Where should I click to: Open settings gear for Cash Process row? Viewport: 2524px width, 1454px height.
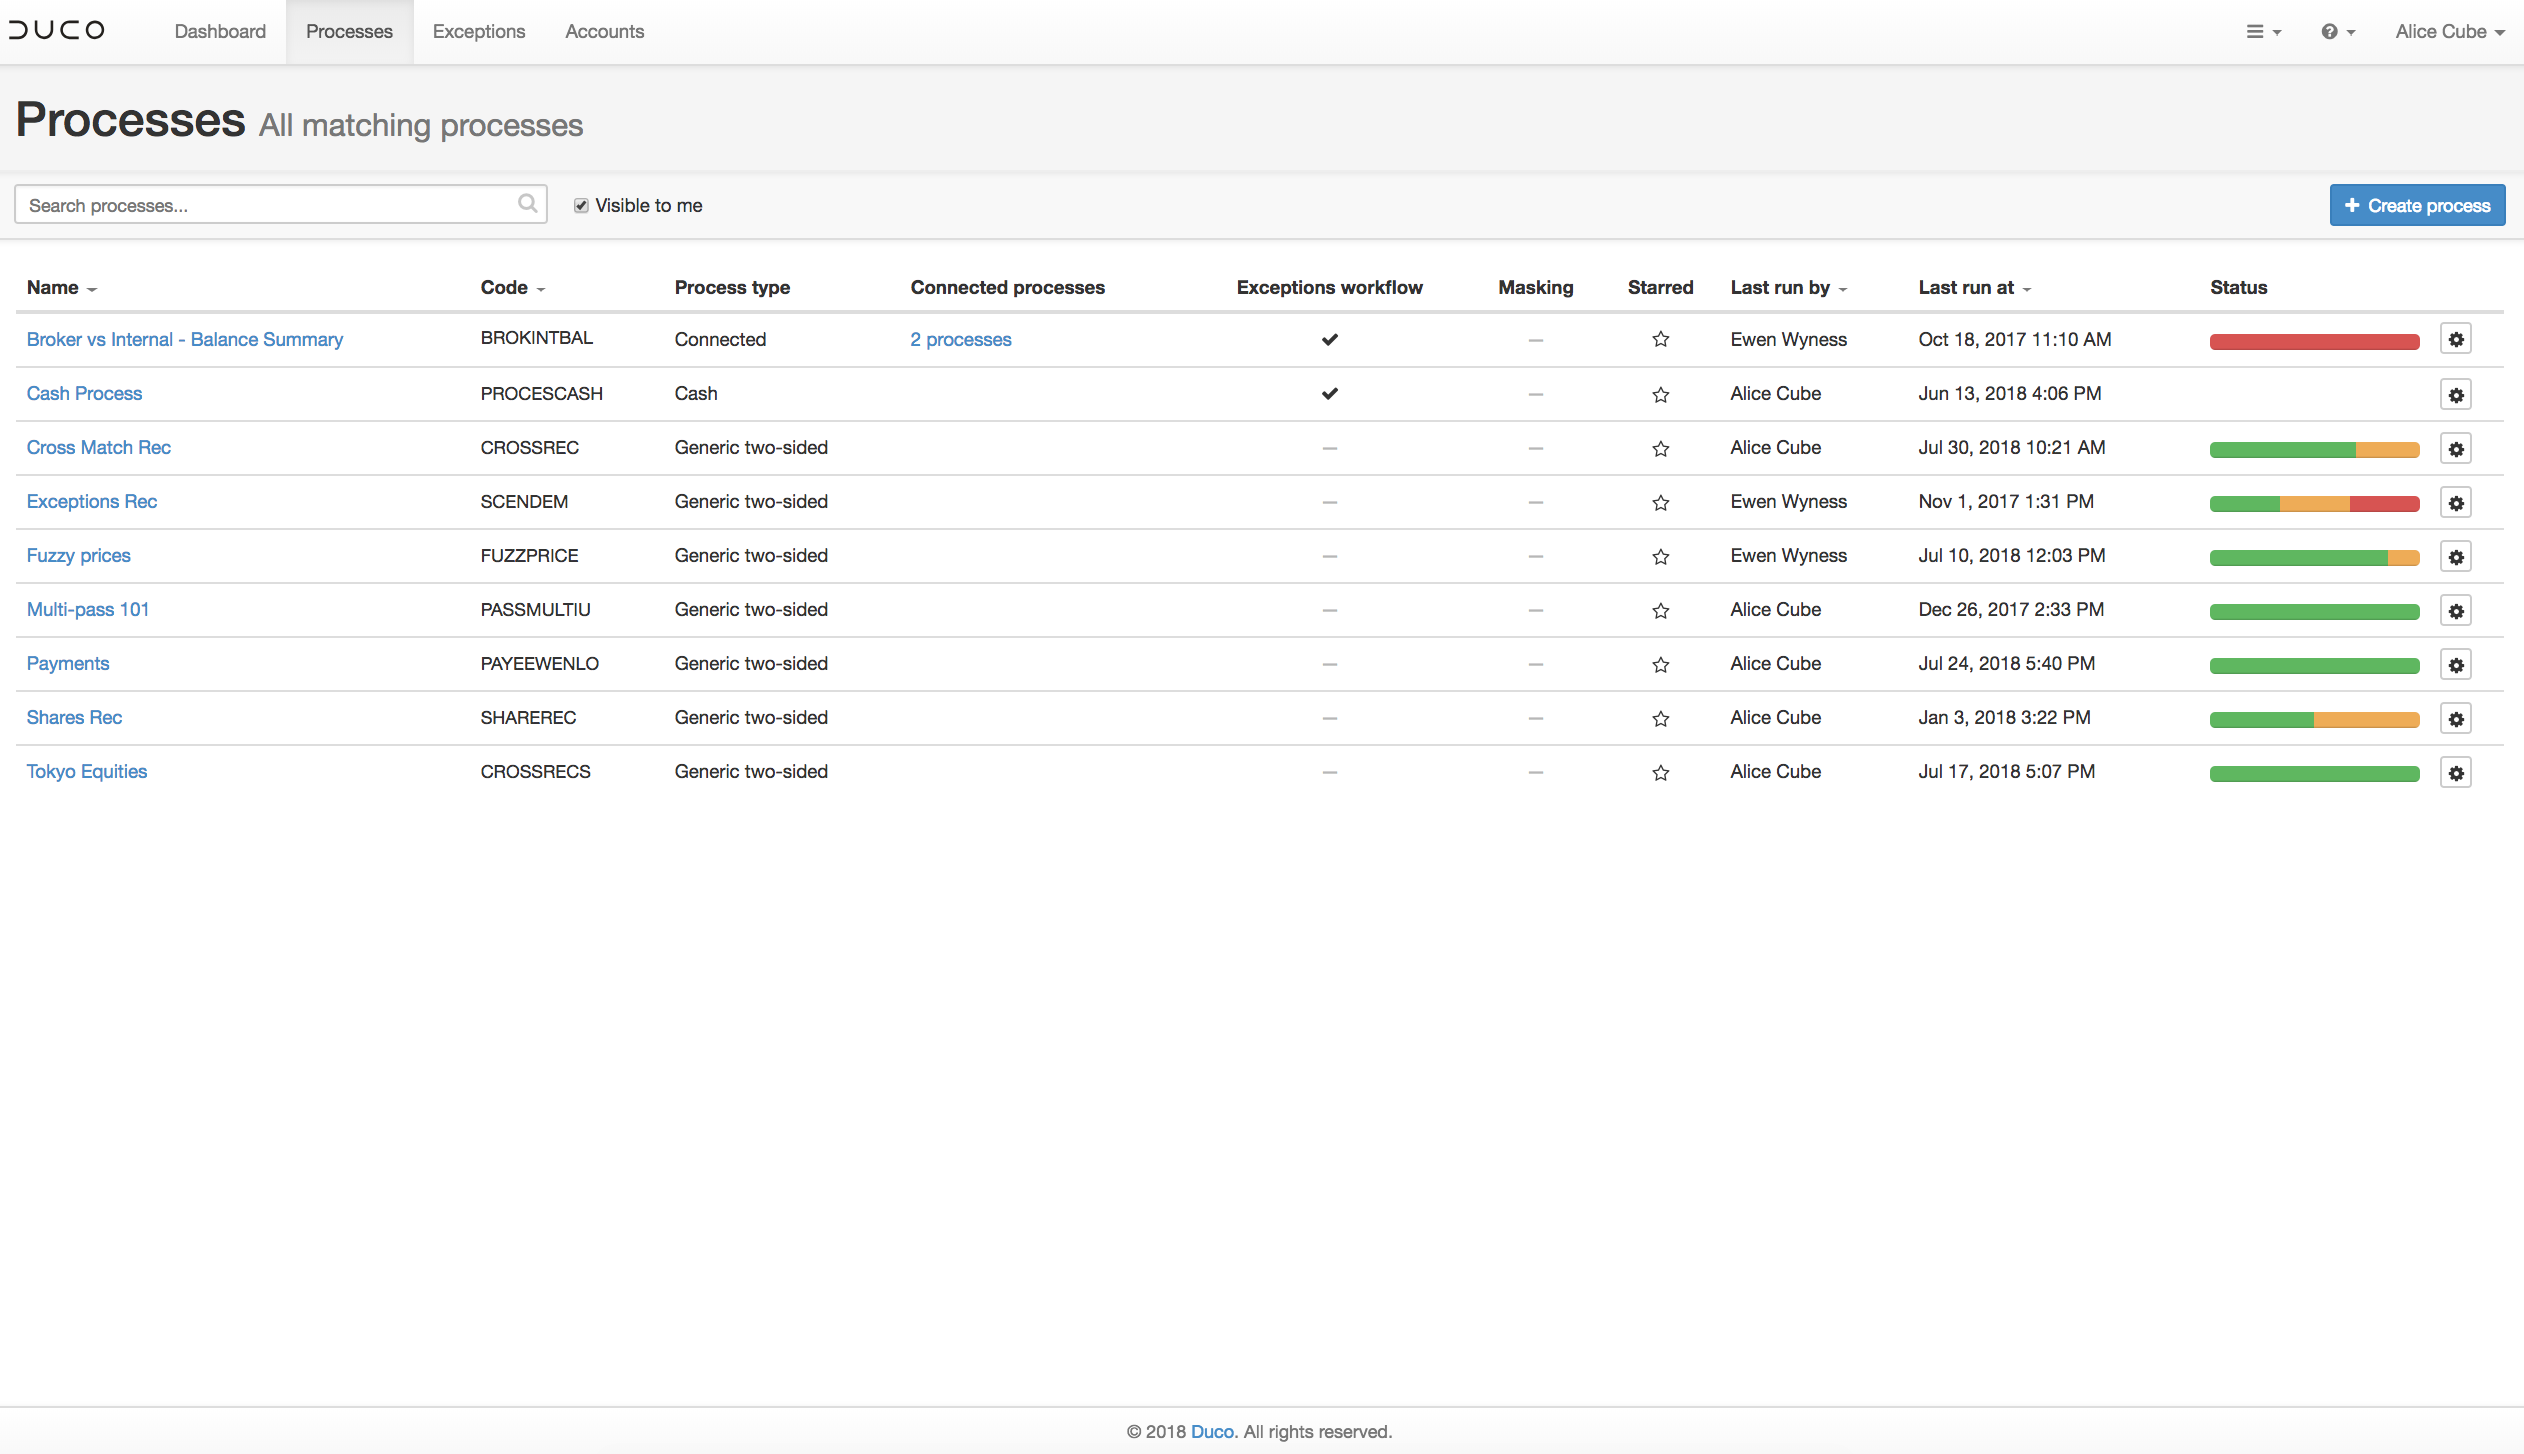click(2456, 393)
